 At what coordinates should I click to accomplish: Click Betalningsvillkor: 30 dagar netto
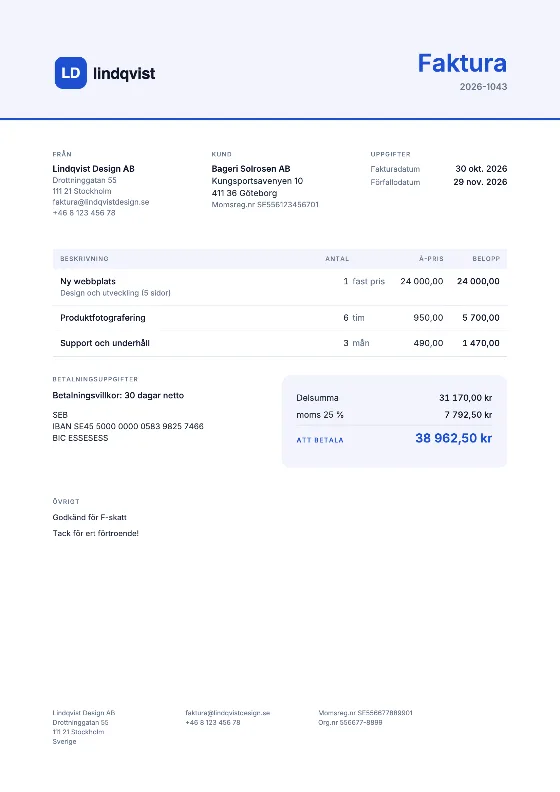[x=118, y=395]
